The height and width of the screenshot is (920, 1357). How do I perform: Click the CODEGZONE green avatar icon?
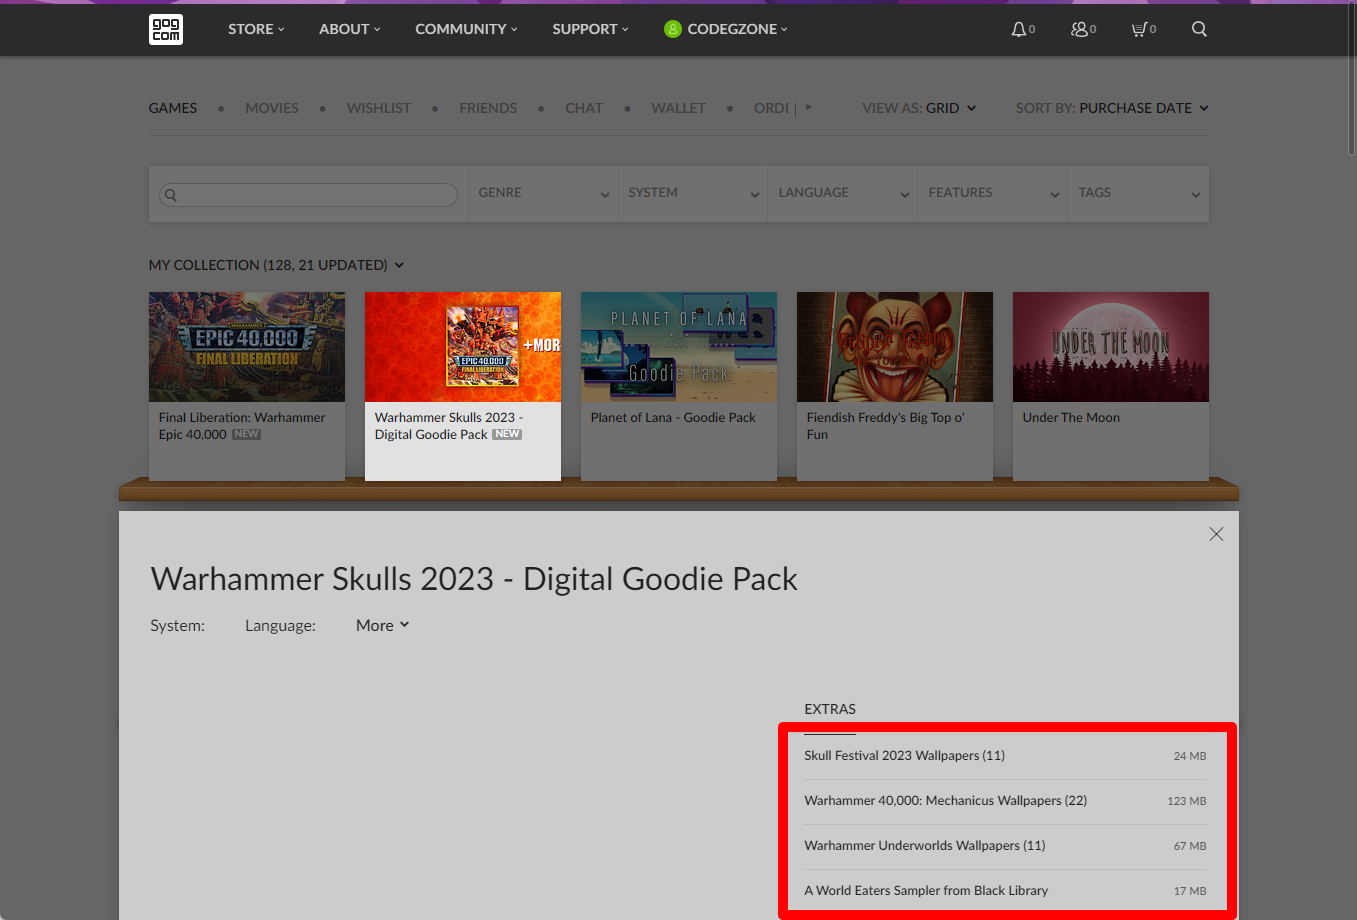673,29
